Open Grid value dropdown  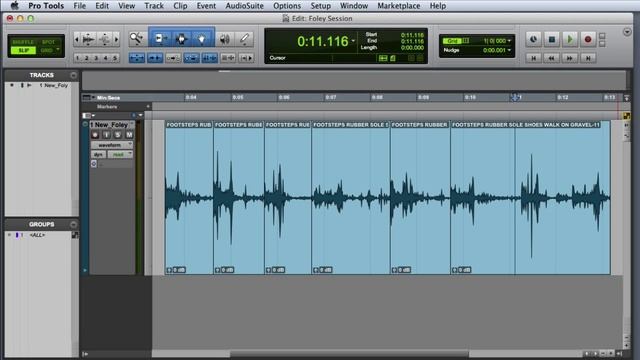pyautogui.click(x=509, y=41)
